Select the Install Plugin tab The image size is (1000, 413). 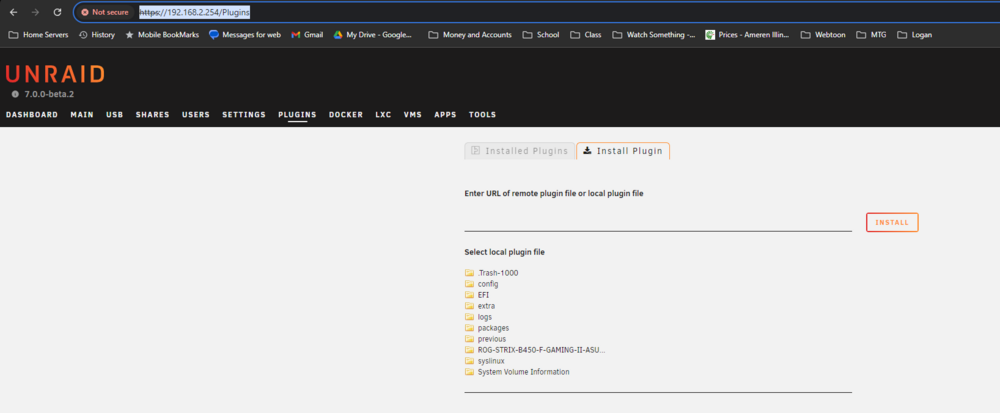[x=623, y=151]
